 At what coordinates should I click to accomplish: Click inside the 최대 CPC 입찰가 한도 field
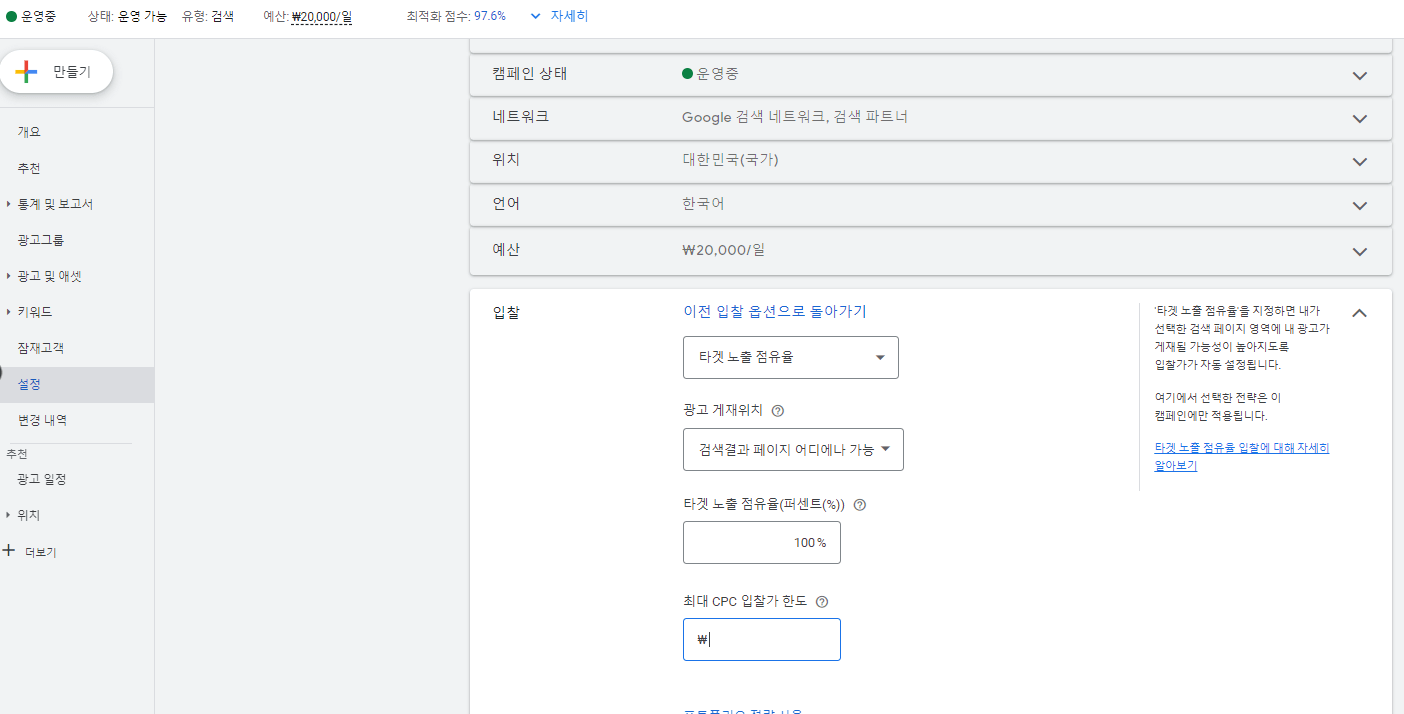click(x=761, y=639)
